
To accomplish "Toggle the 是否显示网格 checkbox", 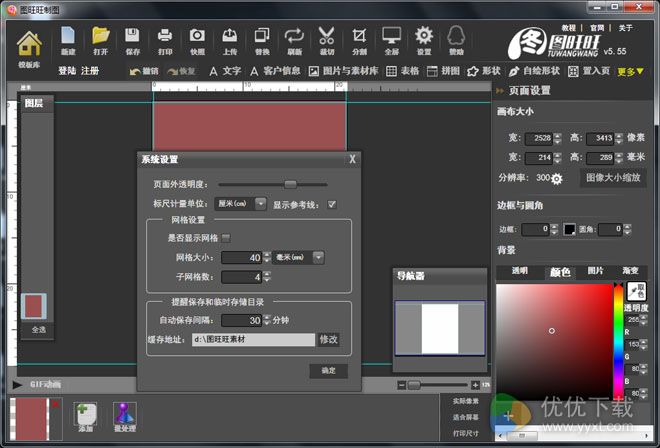I will tap(226, 238).
